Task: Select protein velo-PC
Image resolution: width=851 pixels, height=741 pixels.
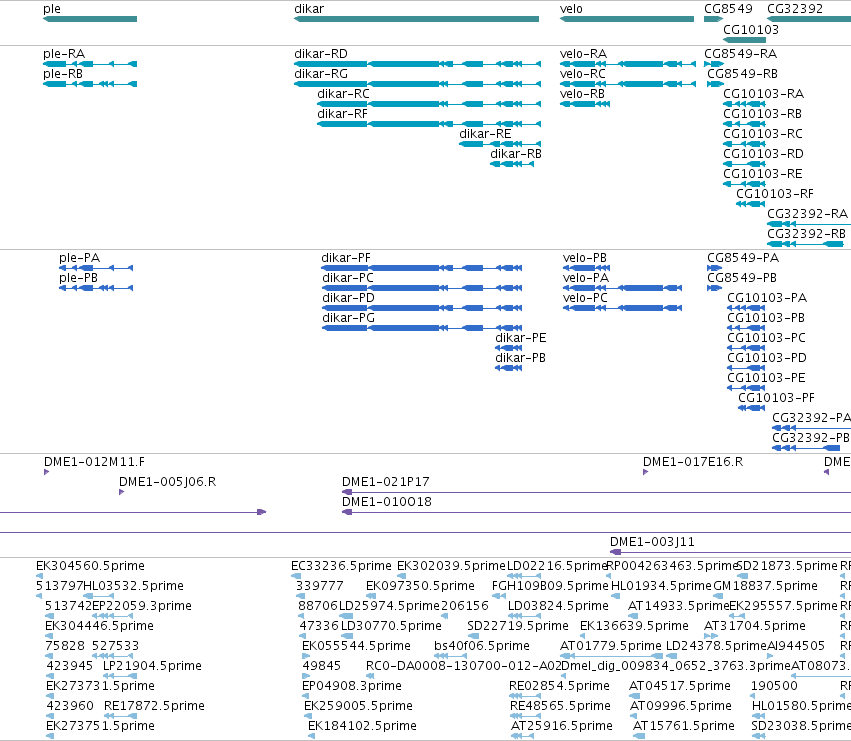Action: (x=585, y=298)
